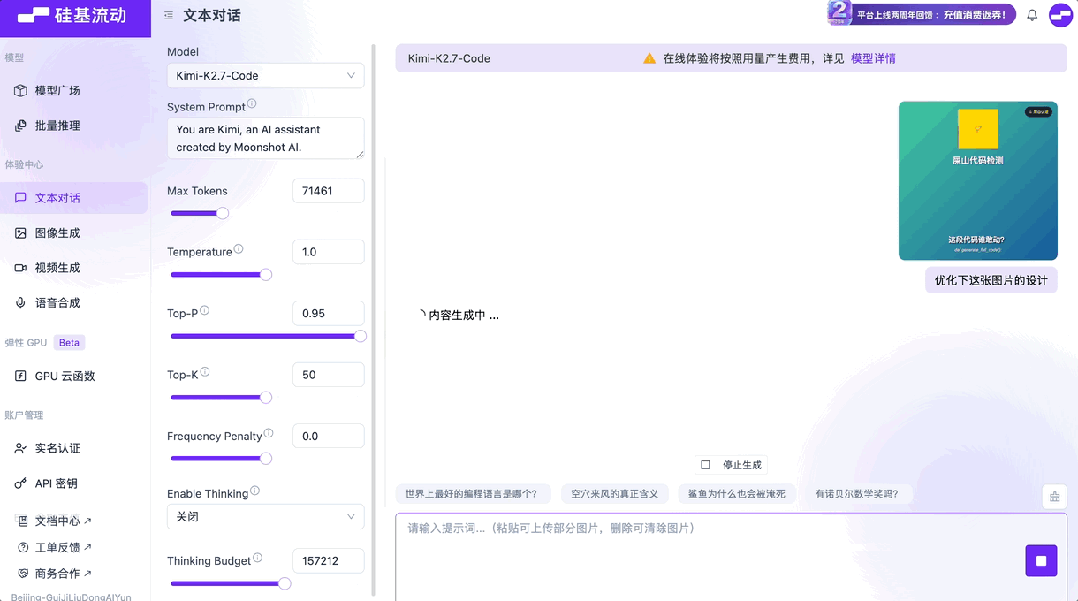Viewport: 1078px width, 601px height.
Task: Show Top-P info tooltip icon
Action: coord(205,311)
